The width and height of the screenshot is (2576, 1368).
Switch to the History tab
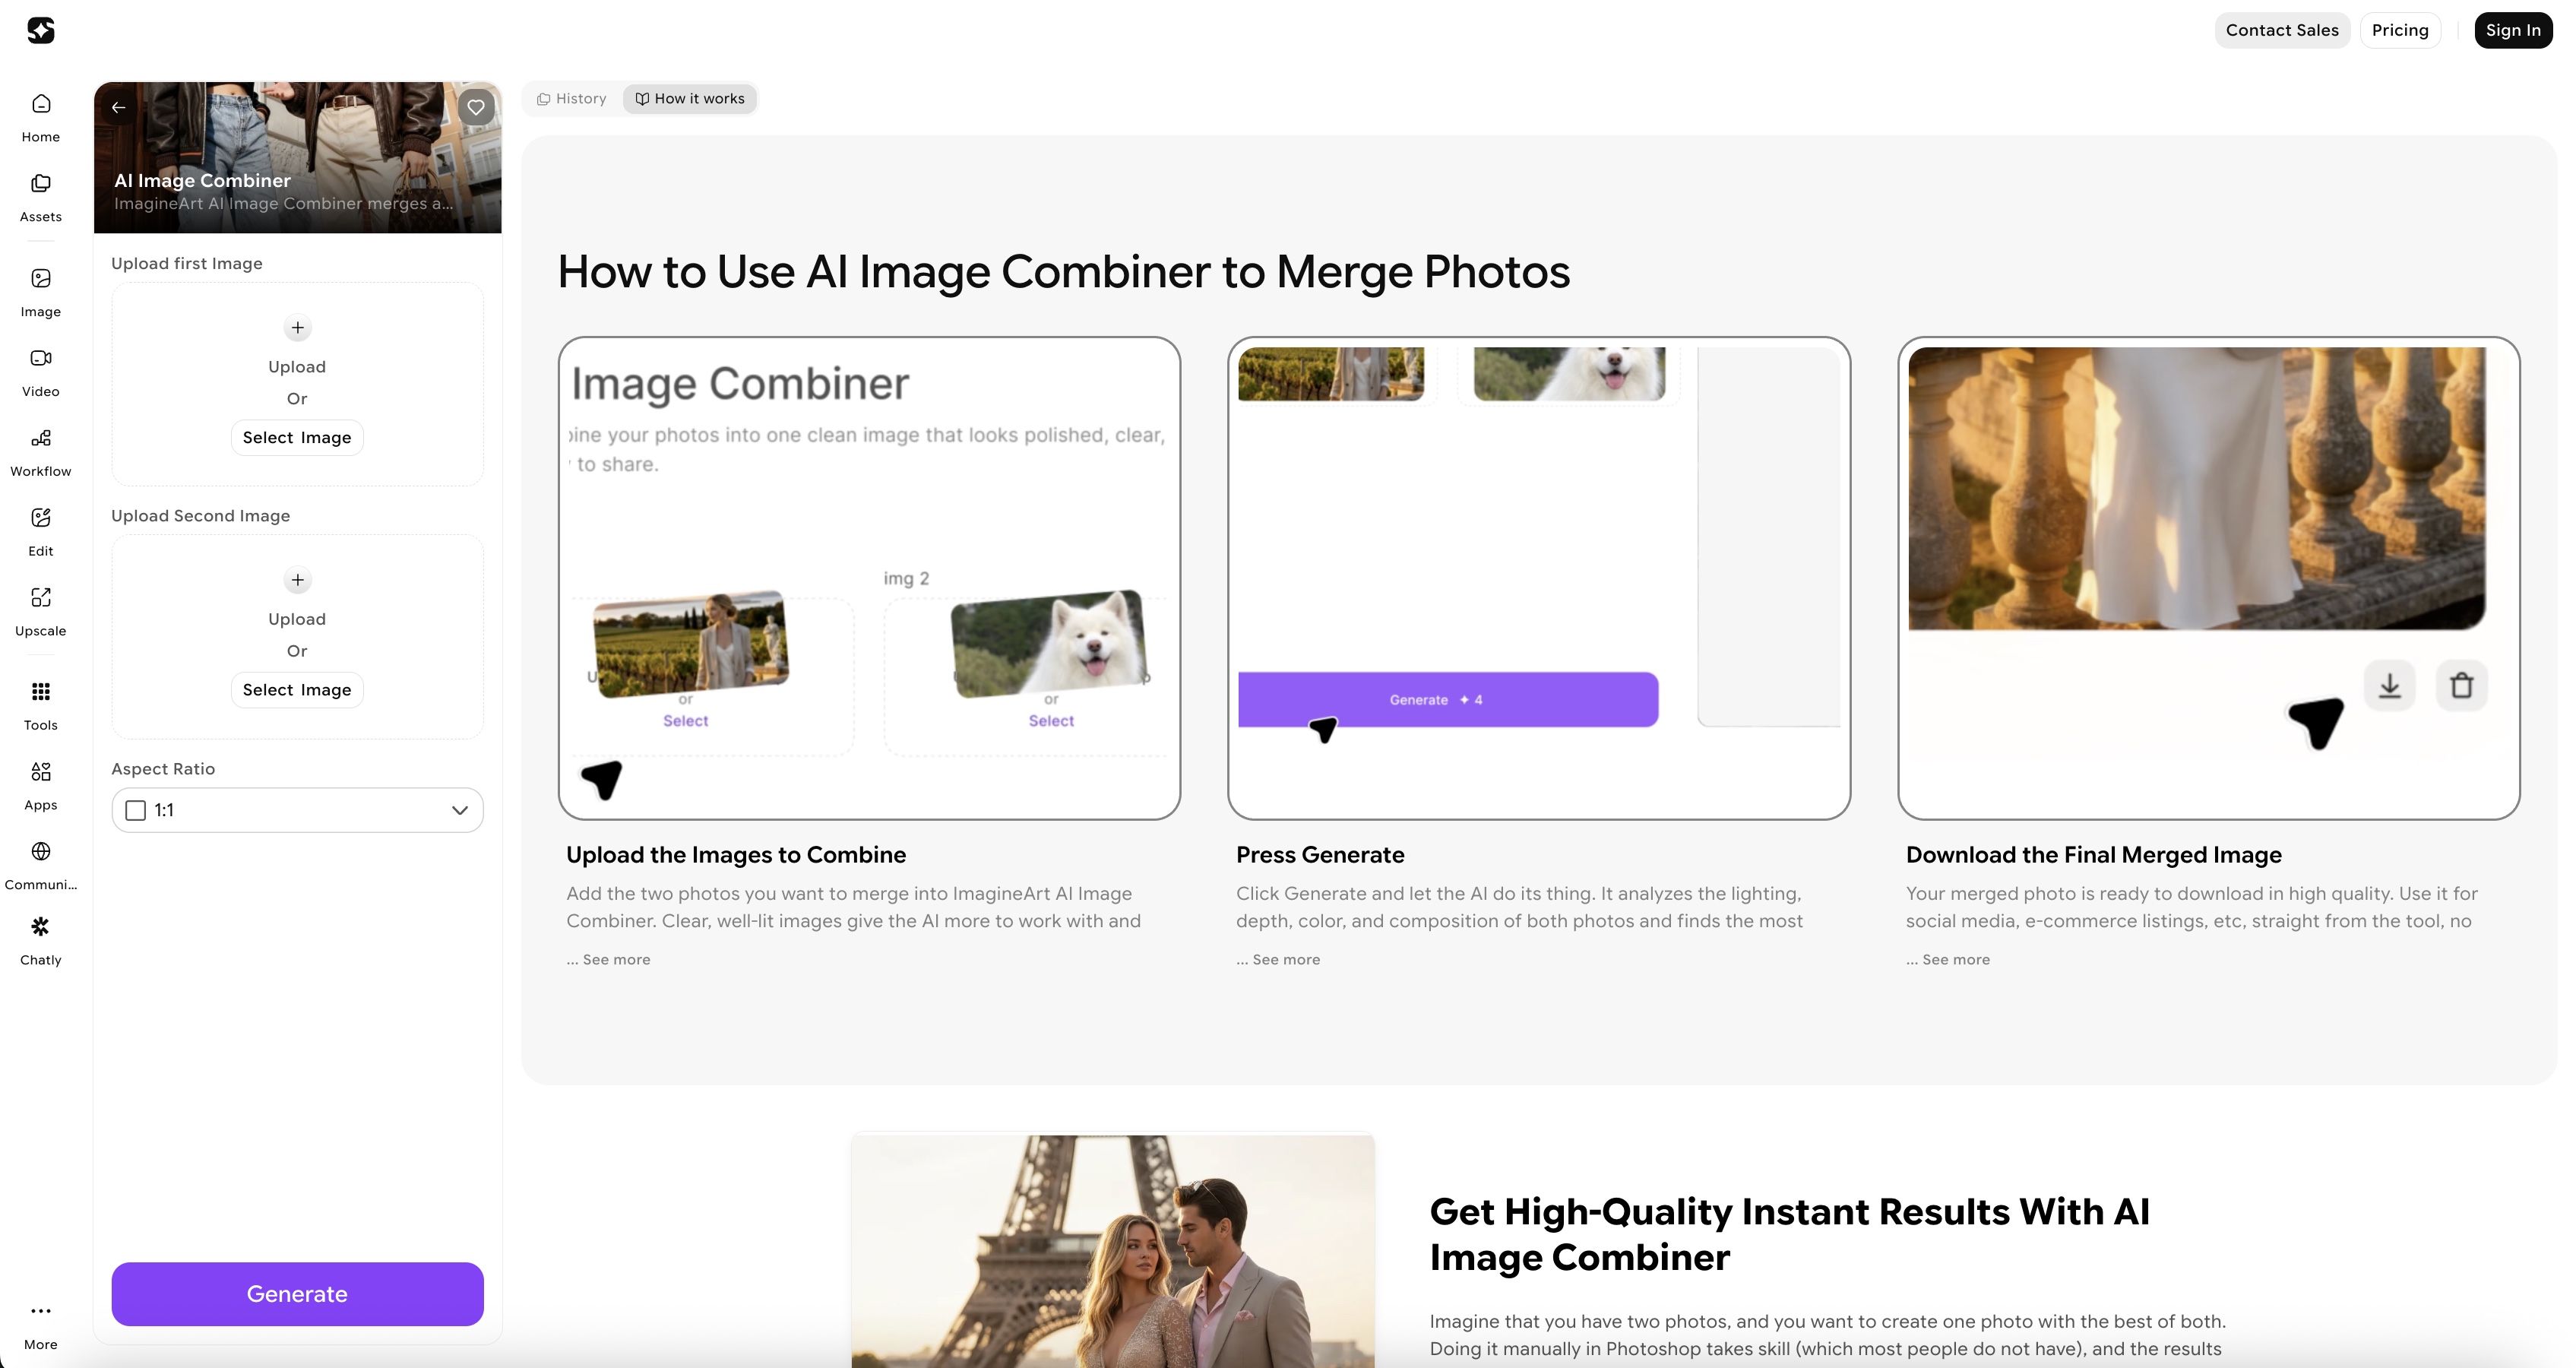(571, 98)
